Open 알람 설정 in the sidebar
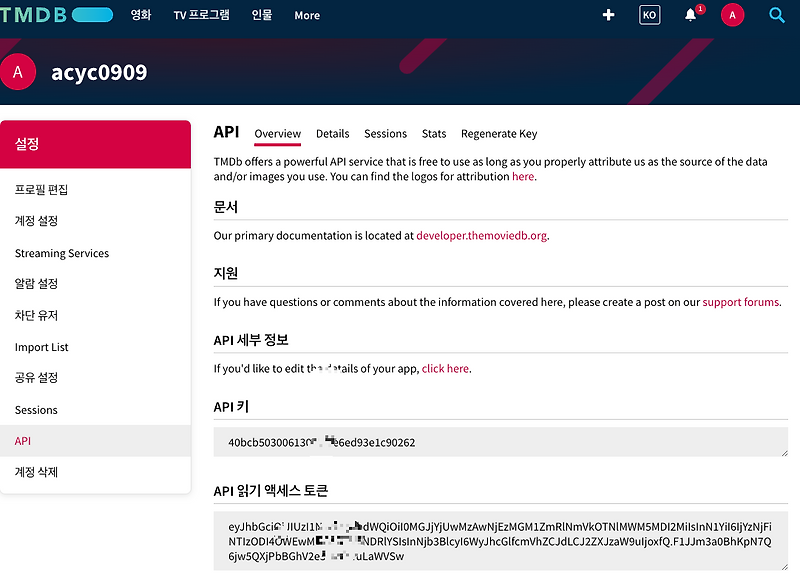The image size is (800, 586). (36, 284)
